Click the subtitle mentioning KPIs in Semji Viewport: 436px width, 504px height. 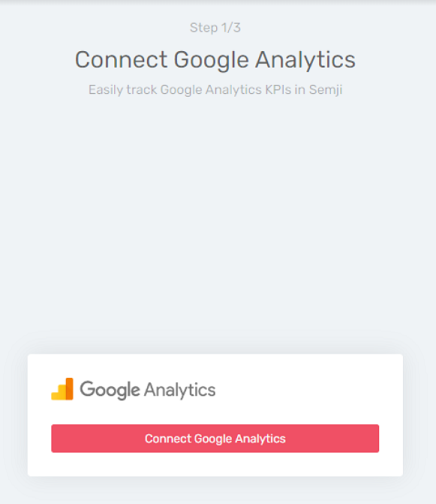coord(215,90)
